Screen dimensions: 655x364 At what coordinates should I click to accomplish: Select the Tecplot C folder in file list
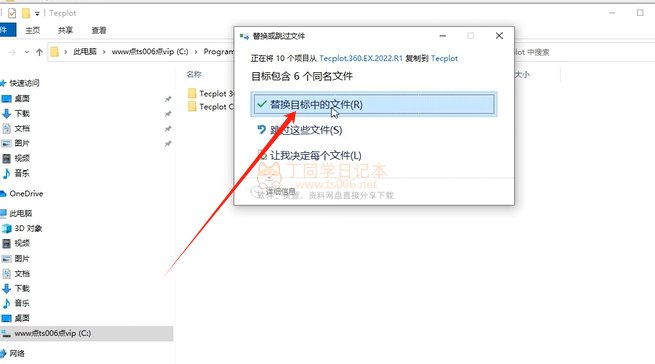[211, 107]
